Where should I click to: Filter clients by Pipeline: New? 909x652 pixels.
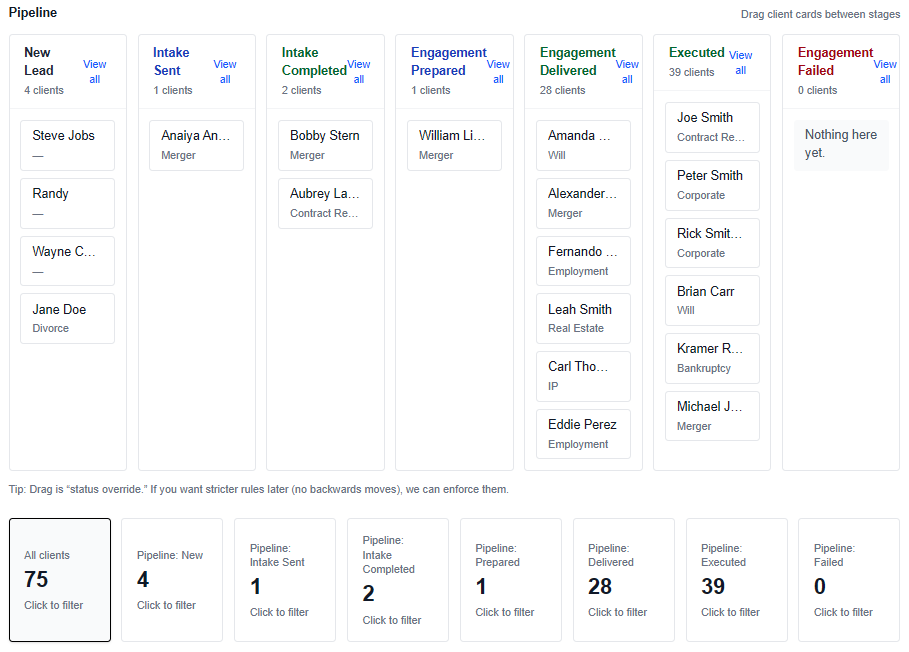pos(172,580)
